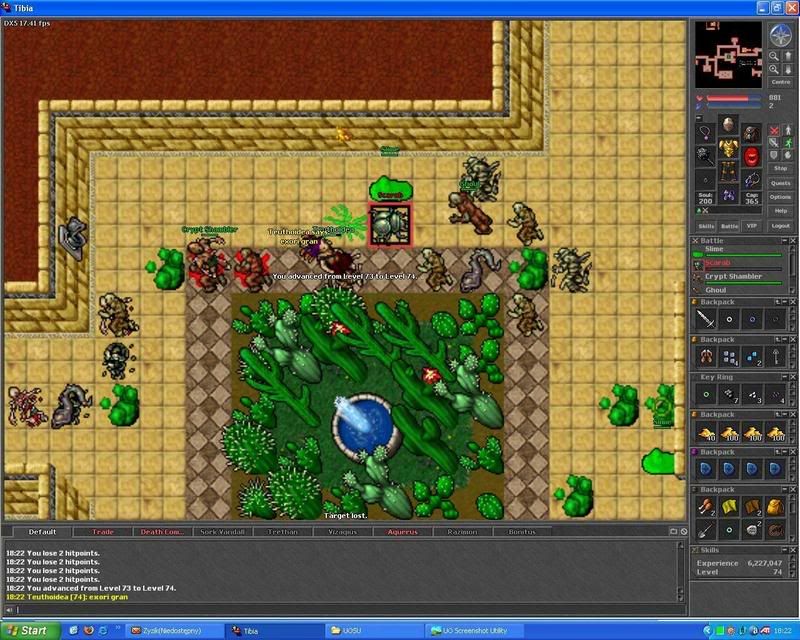800x640 pixels.
Task: Select the equipped legs armor
Action: coord(729,171)
